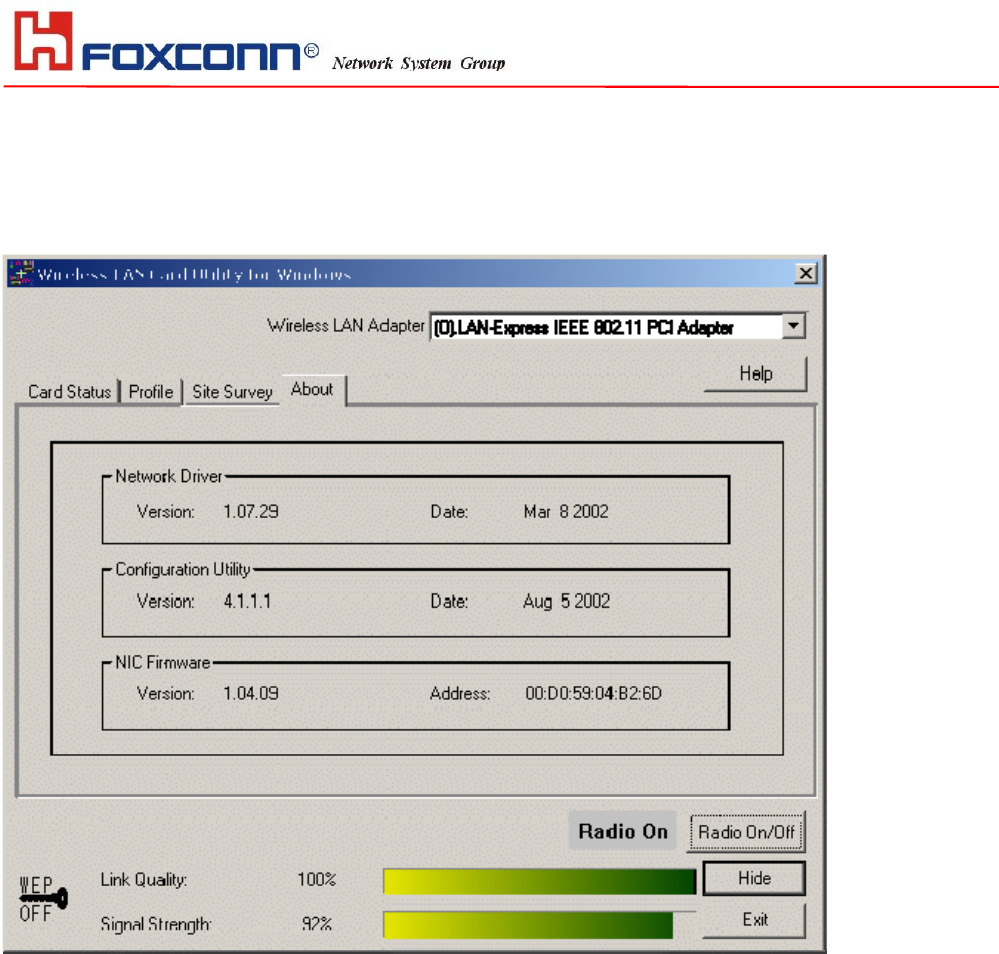Click the Wireless LAN utility title bar icon

pos(21,273)
